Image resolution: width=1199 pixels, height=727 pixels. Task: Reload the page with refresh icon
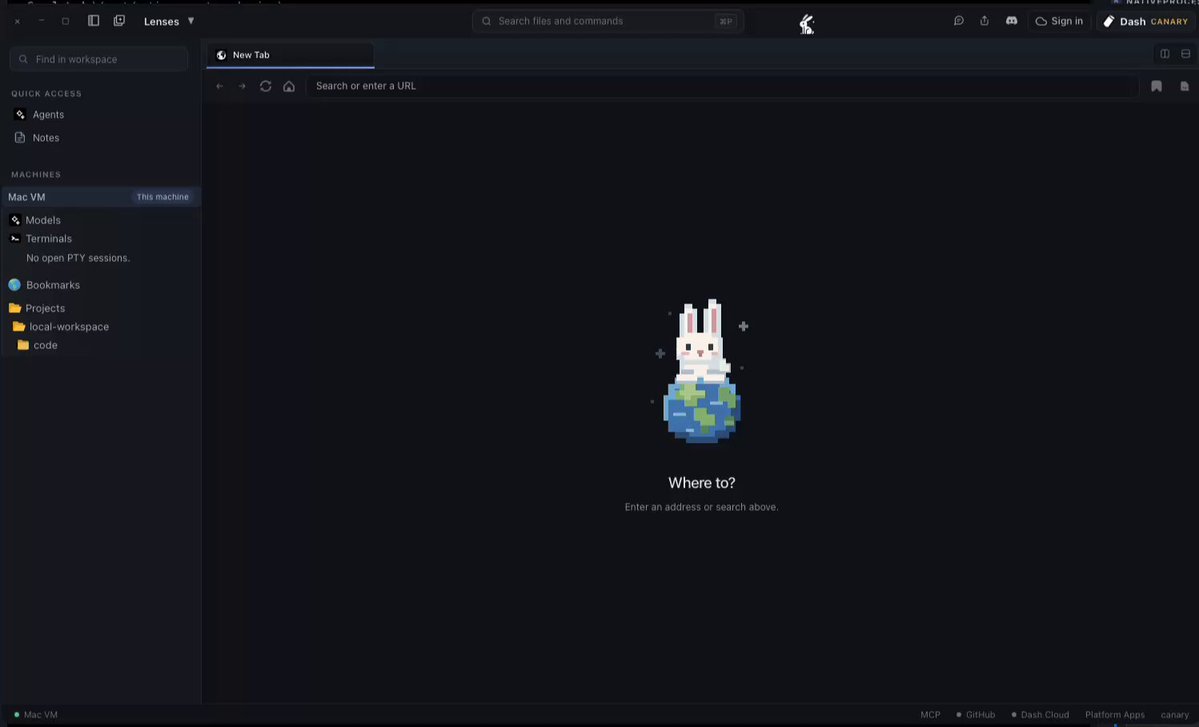(x=265, y=86)
